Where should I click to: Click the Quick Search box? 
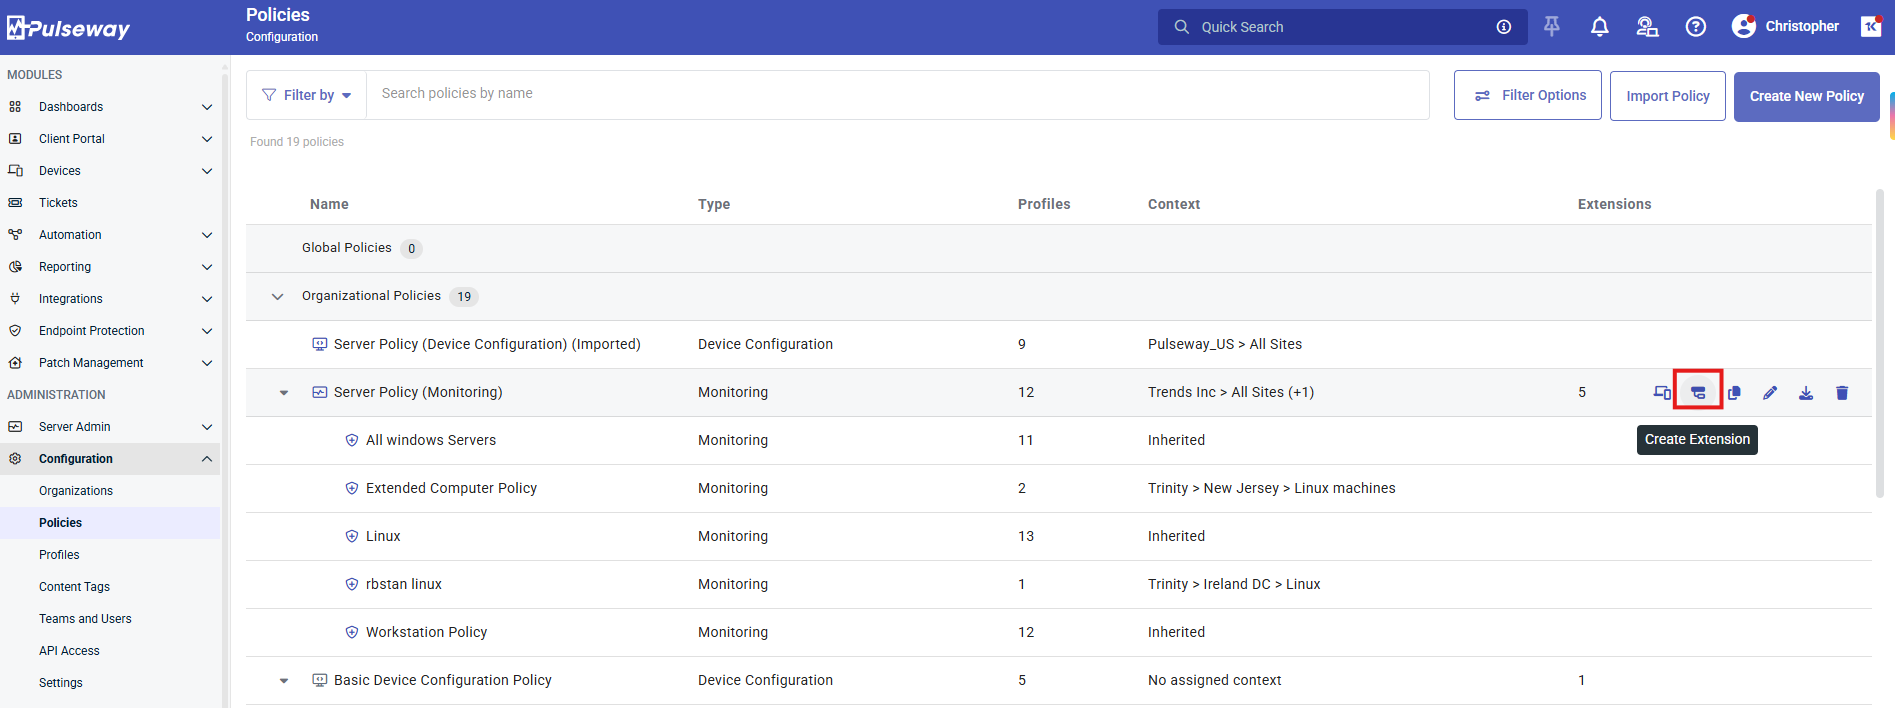pyautogui.click(x=1342, y=27)
